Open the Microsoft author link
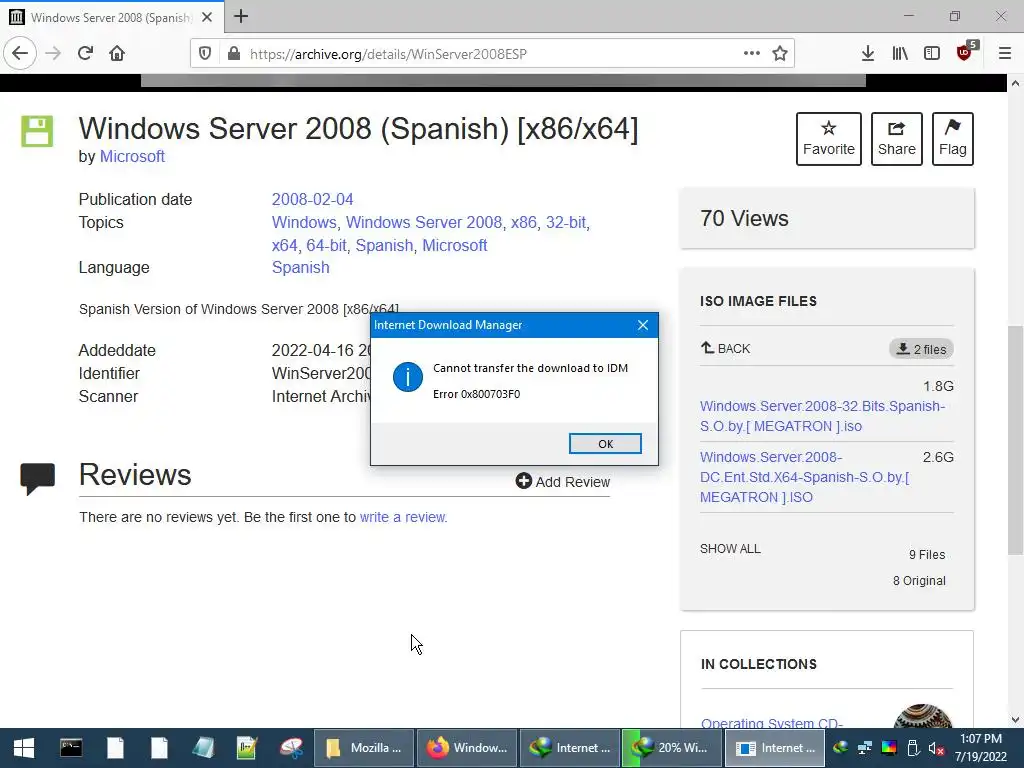The width and height of the screenshot is (1024, 768). (x=132, y=157)
